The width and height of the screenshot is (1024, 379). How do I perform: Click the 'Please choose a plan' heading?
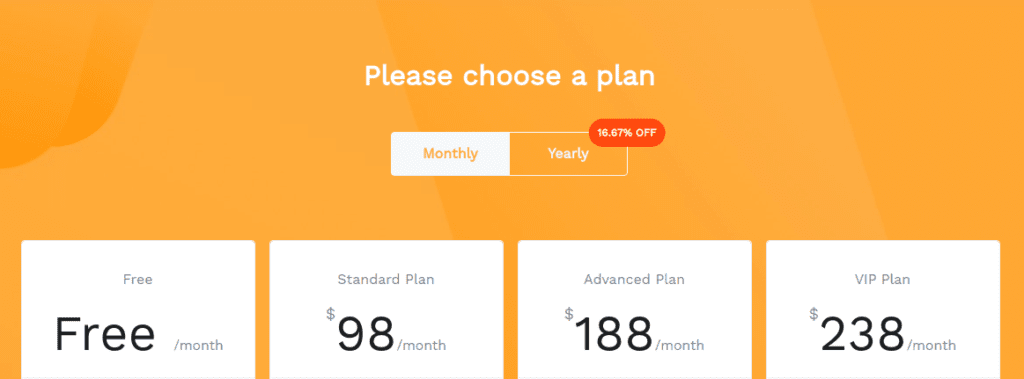tap(509, 76)
